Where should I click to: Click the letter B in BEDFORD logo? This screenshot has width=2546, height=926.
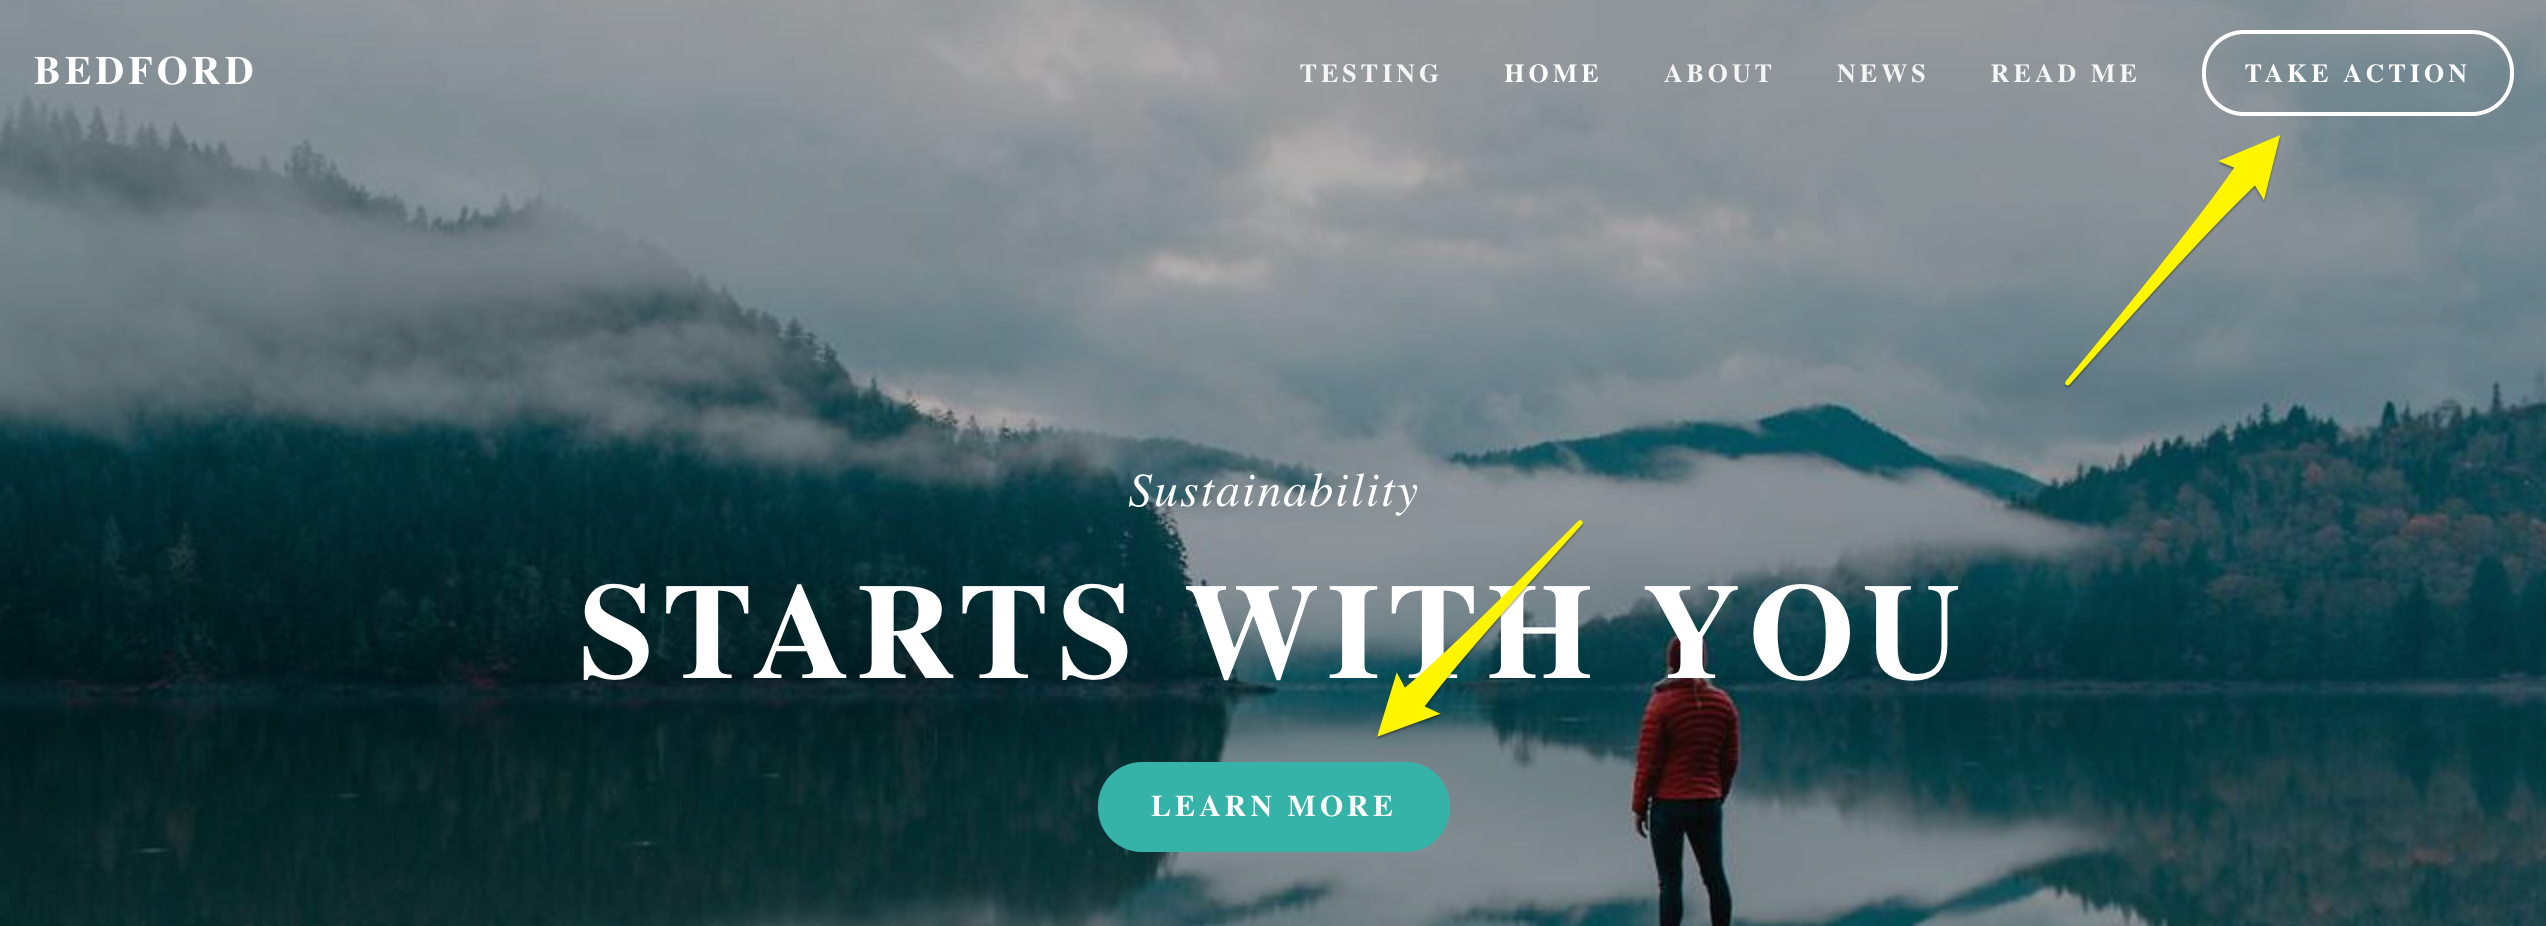[x=48, y=71]
